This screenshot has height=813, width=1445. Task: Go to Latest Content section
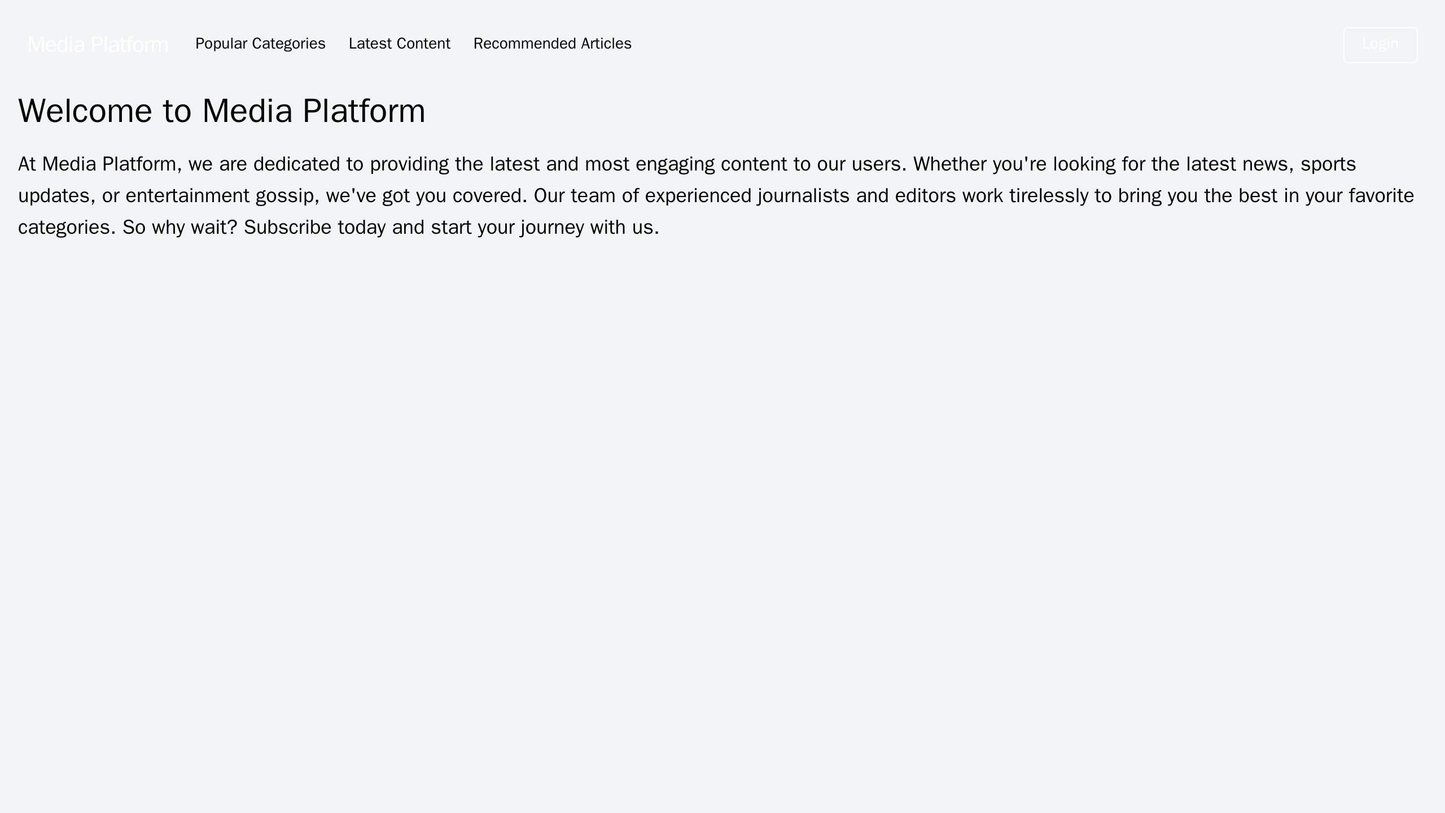pos(399,44)
